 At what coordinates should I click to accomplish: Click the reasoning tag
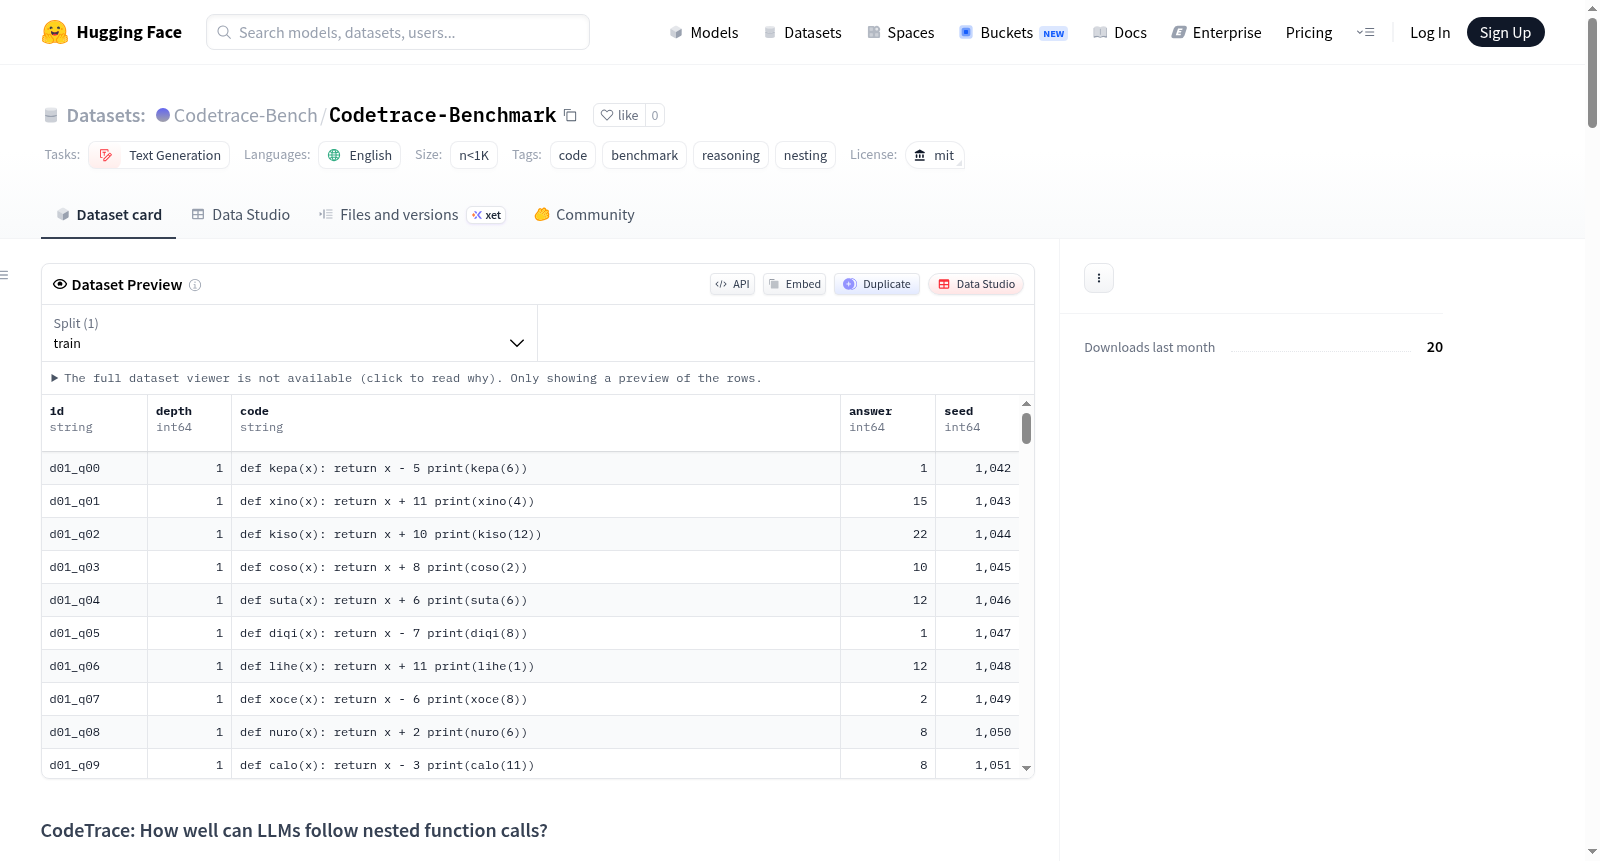(x=731, y=155)
